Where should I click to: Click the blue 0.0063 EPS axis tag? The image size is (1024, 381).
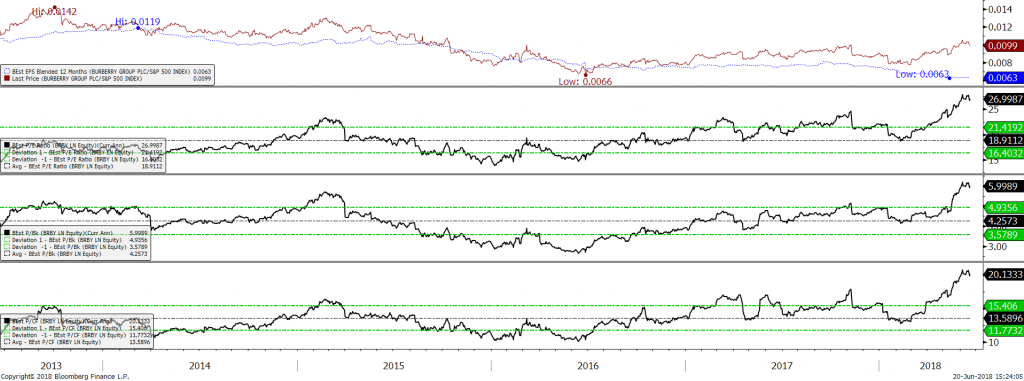[1004, 78]
